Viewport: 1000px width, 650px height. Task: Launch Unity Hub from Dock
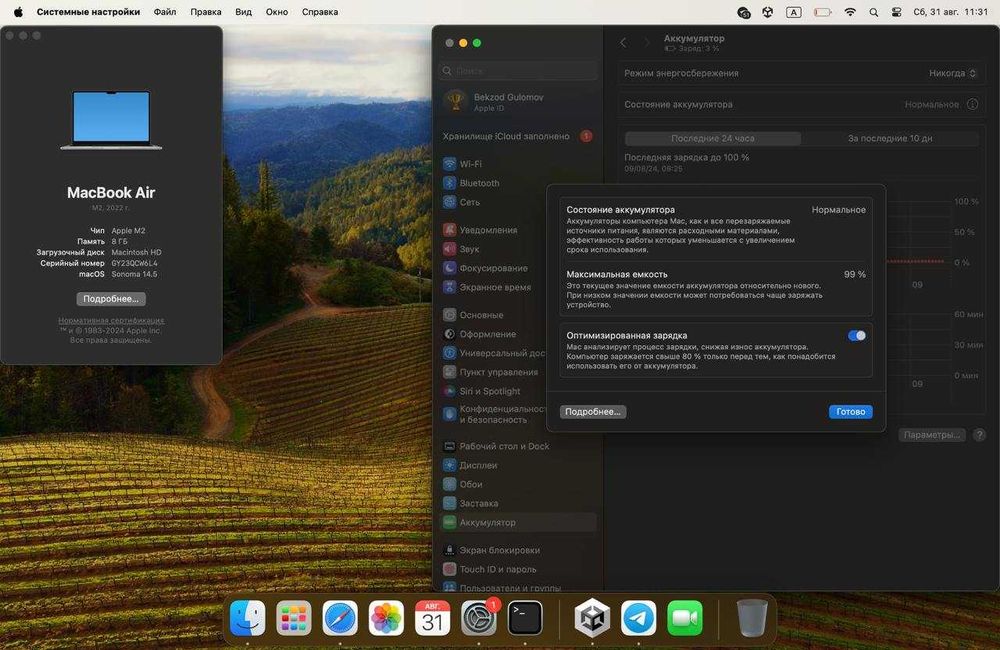[592, 619]
